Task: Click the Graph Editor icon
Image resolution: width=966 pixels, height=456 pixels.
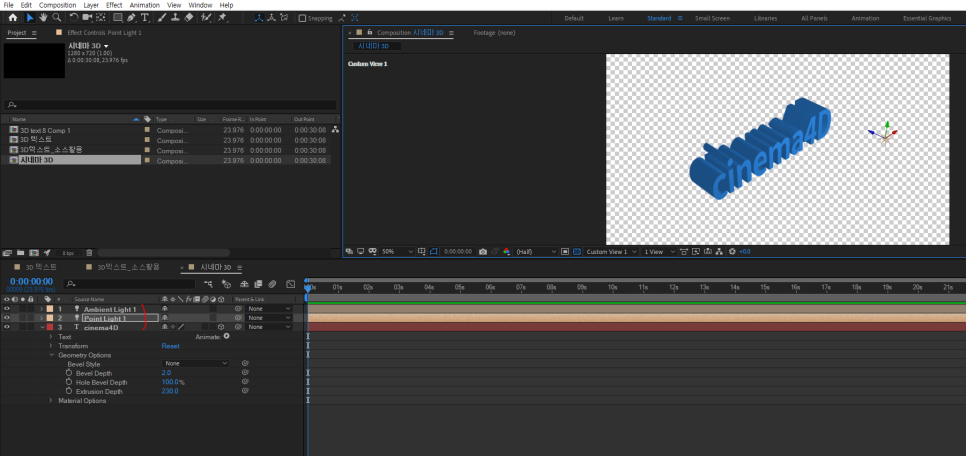Action: point(291,284)
